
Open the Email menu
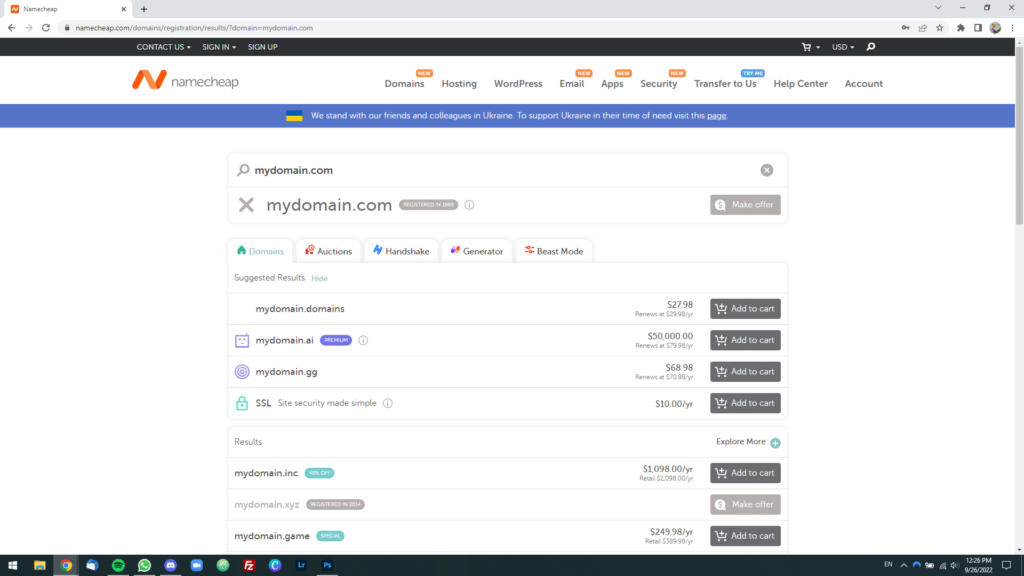(x=571, y=84)
